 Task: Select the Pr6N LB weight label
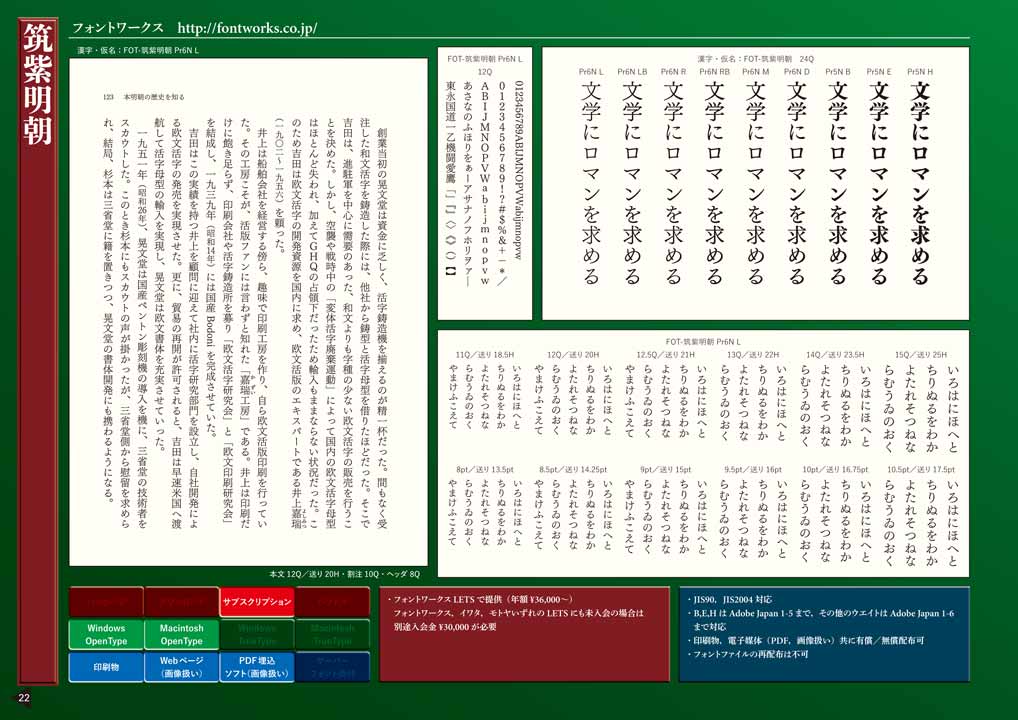632,71
